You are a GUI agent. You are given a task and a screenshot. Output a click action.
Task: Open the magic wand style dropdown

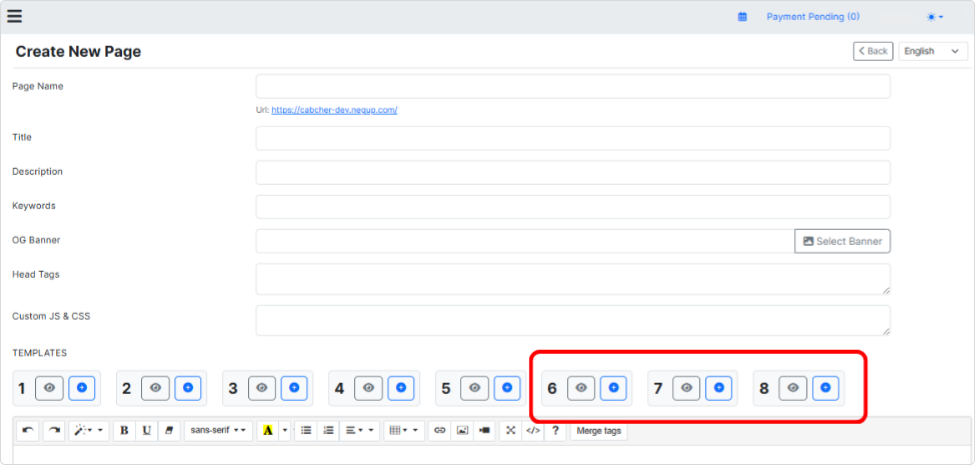tap(89, 430)
